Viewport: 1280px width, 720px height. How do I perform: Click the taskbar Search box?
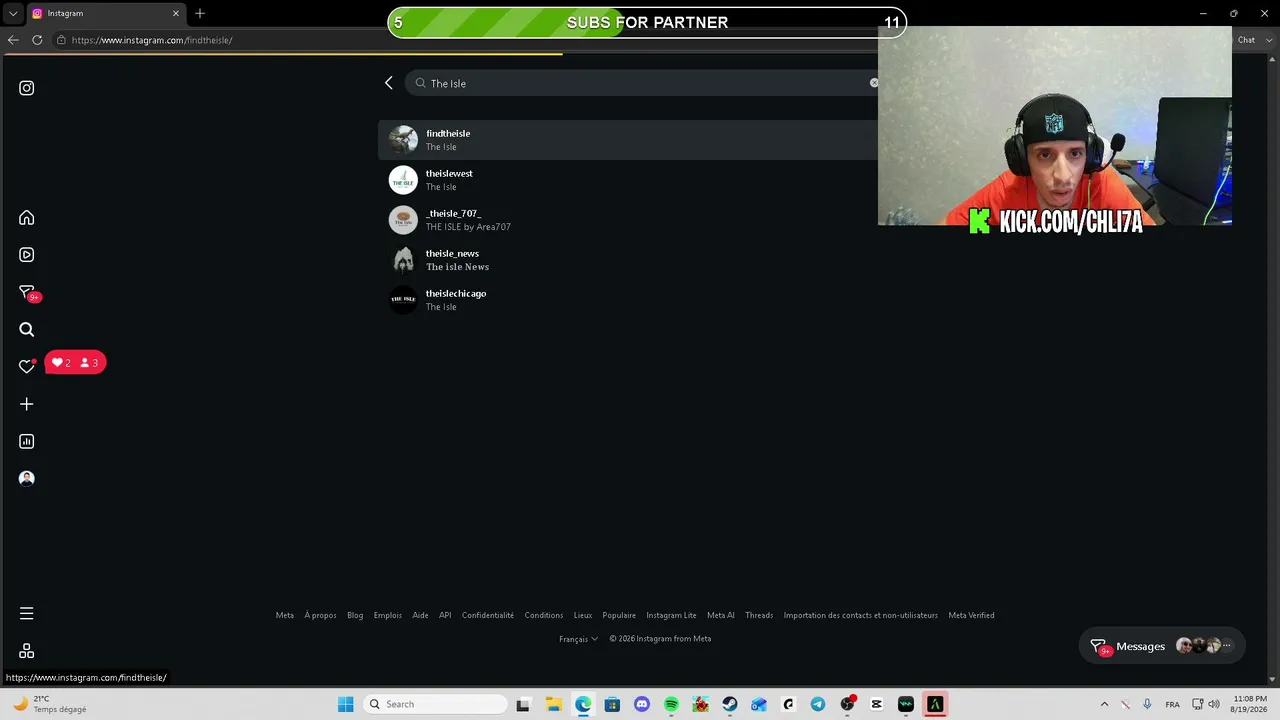pyautogui.click(x=434, y=704)
